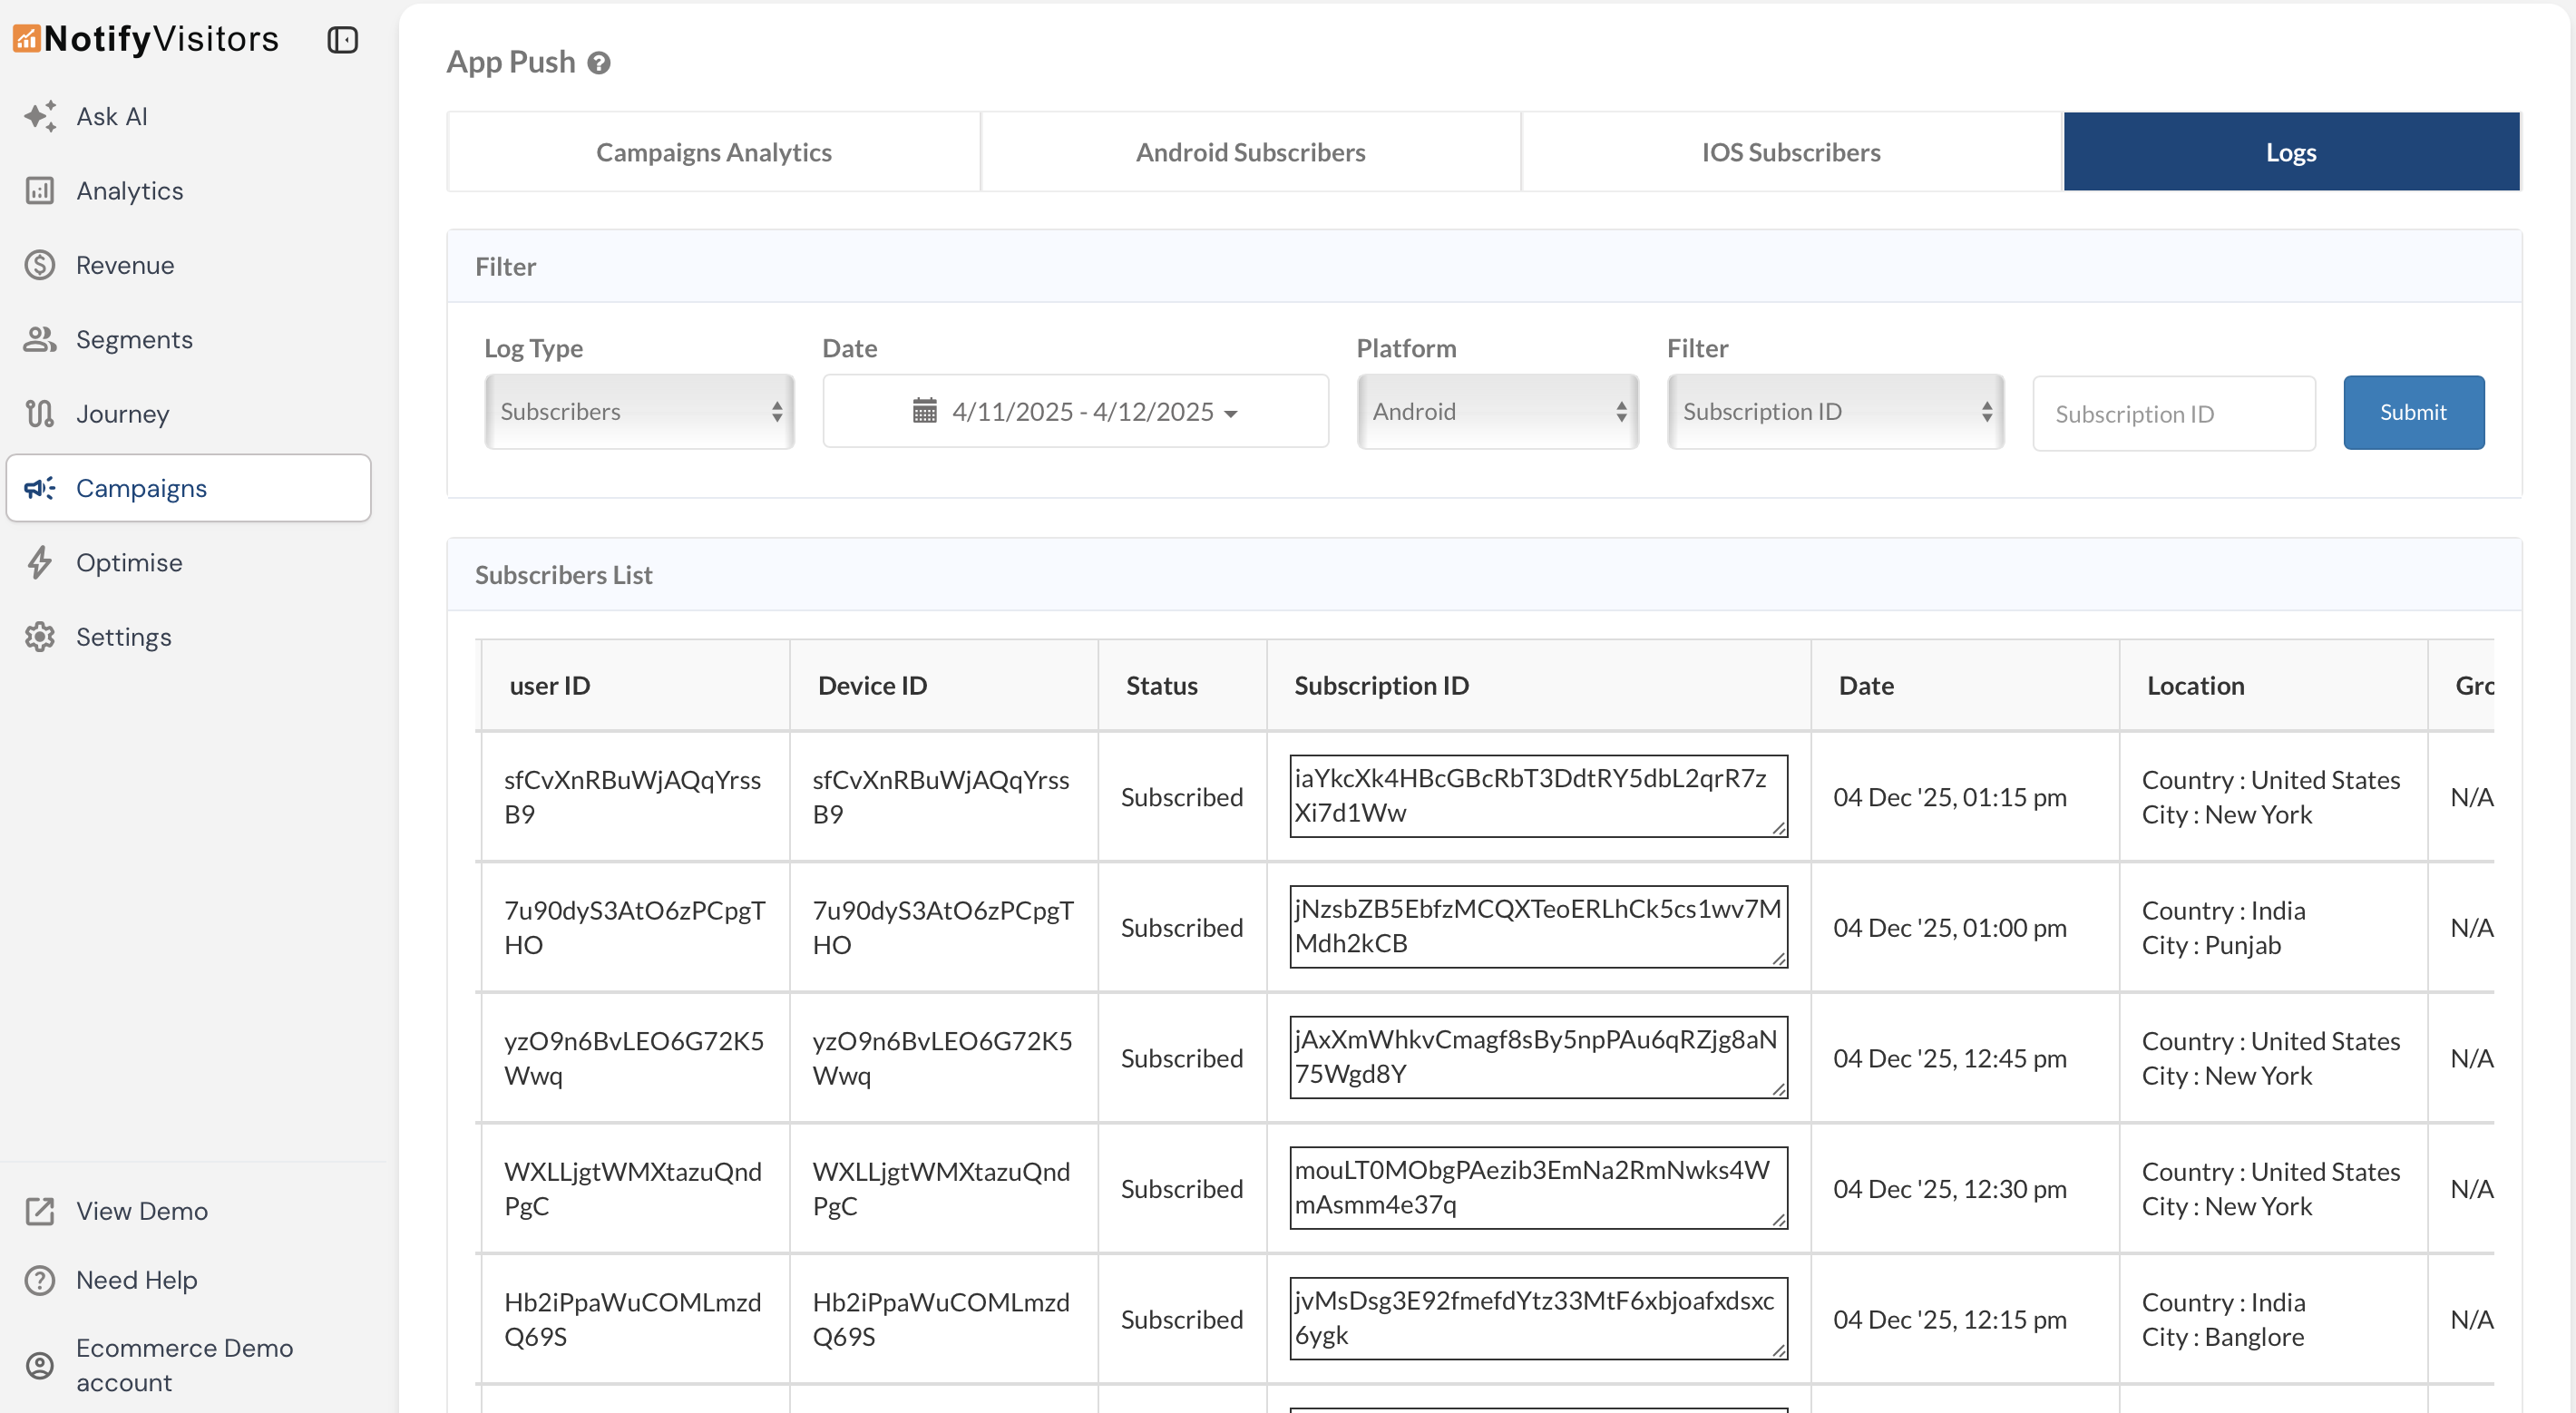Screen dimensions: 2576x1413
Task: Click the Revenue dollar icon
Action: 40,265
